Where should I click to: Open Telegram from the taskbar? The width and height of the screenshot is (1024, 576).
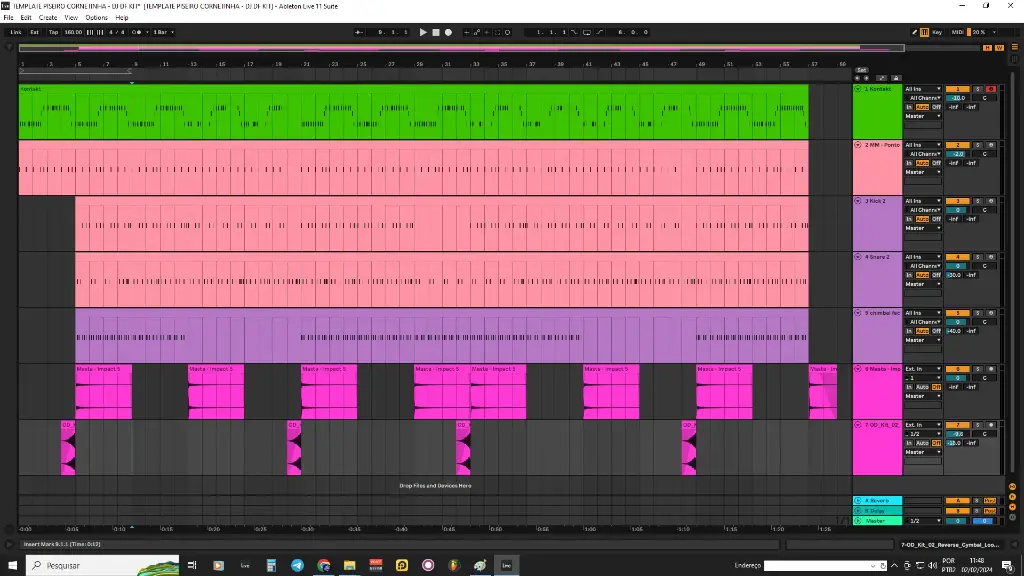point(297,566)
